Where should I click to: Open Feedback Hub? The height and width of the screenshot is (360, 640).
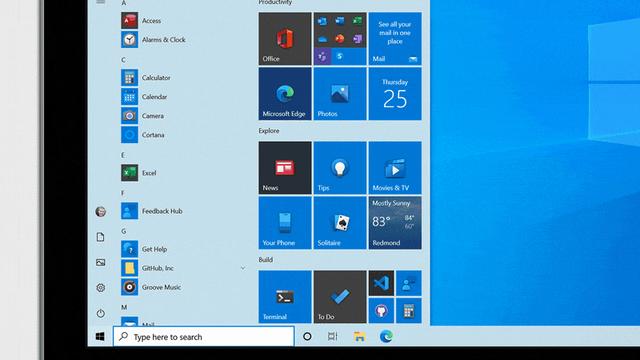152,211
